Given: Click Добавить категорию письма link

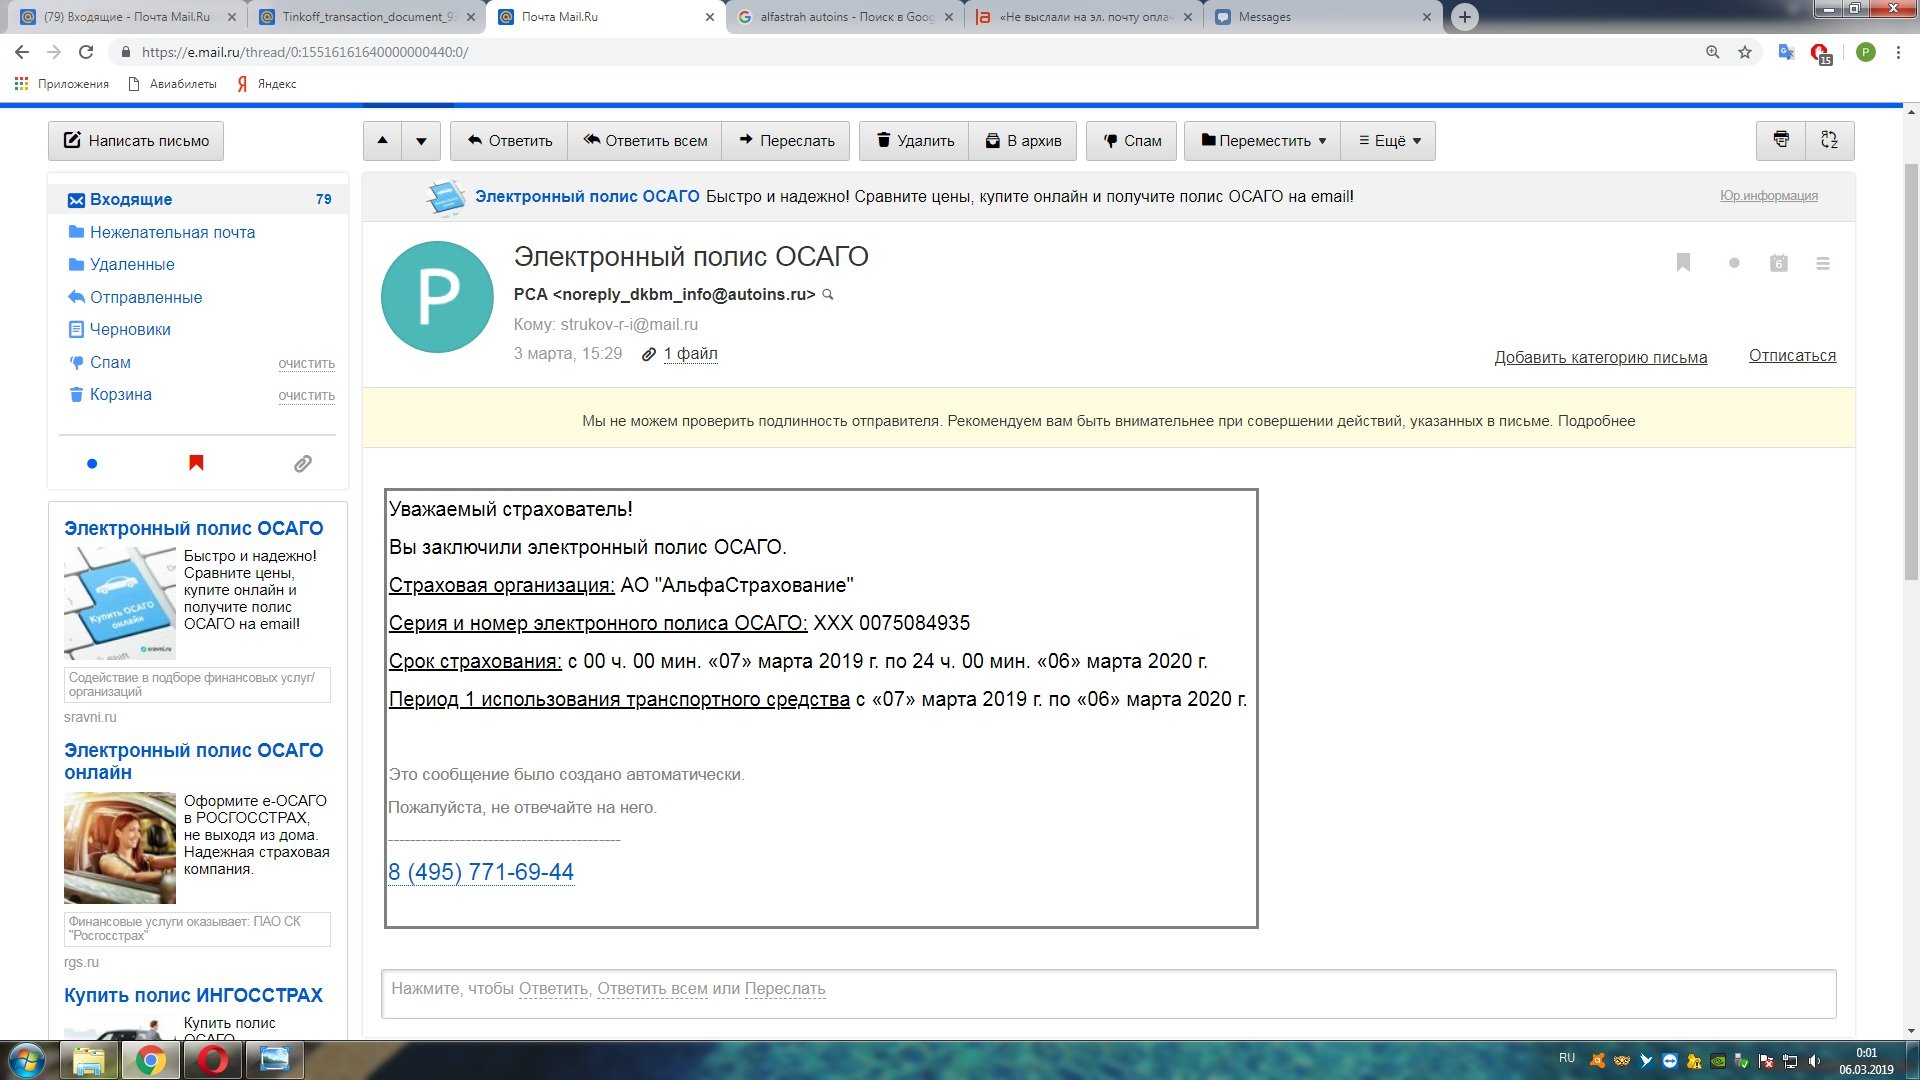Looking at the screenshot, I should click(1600, 358).
